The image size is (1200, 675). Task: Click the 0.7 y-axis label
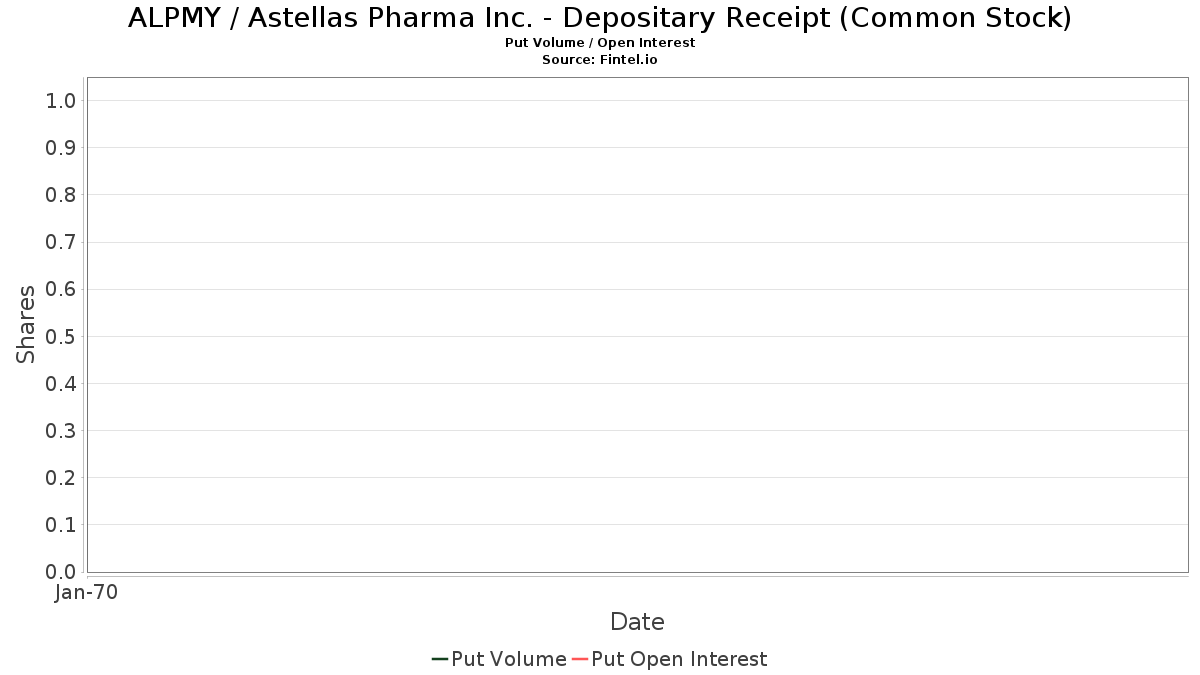point(61,242)
